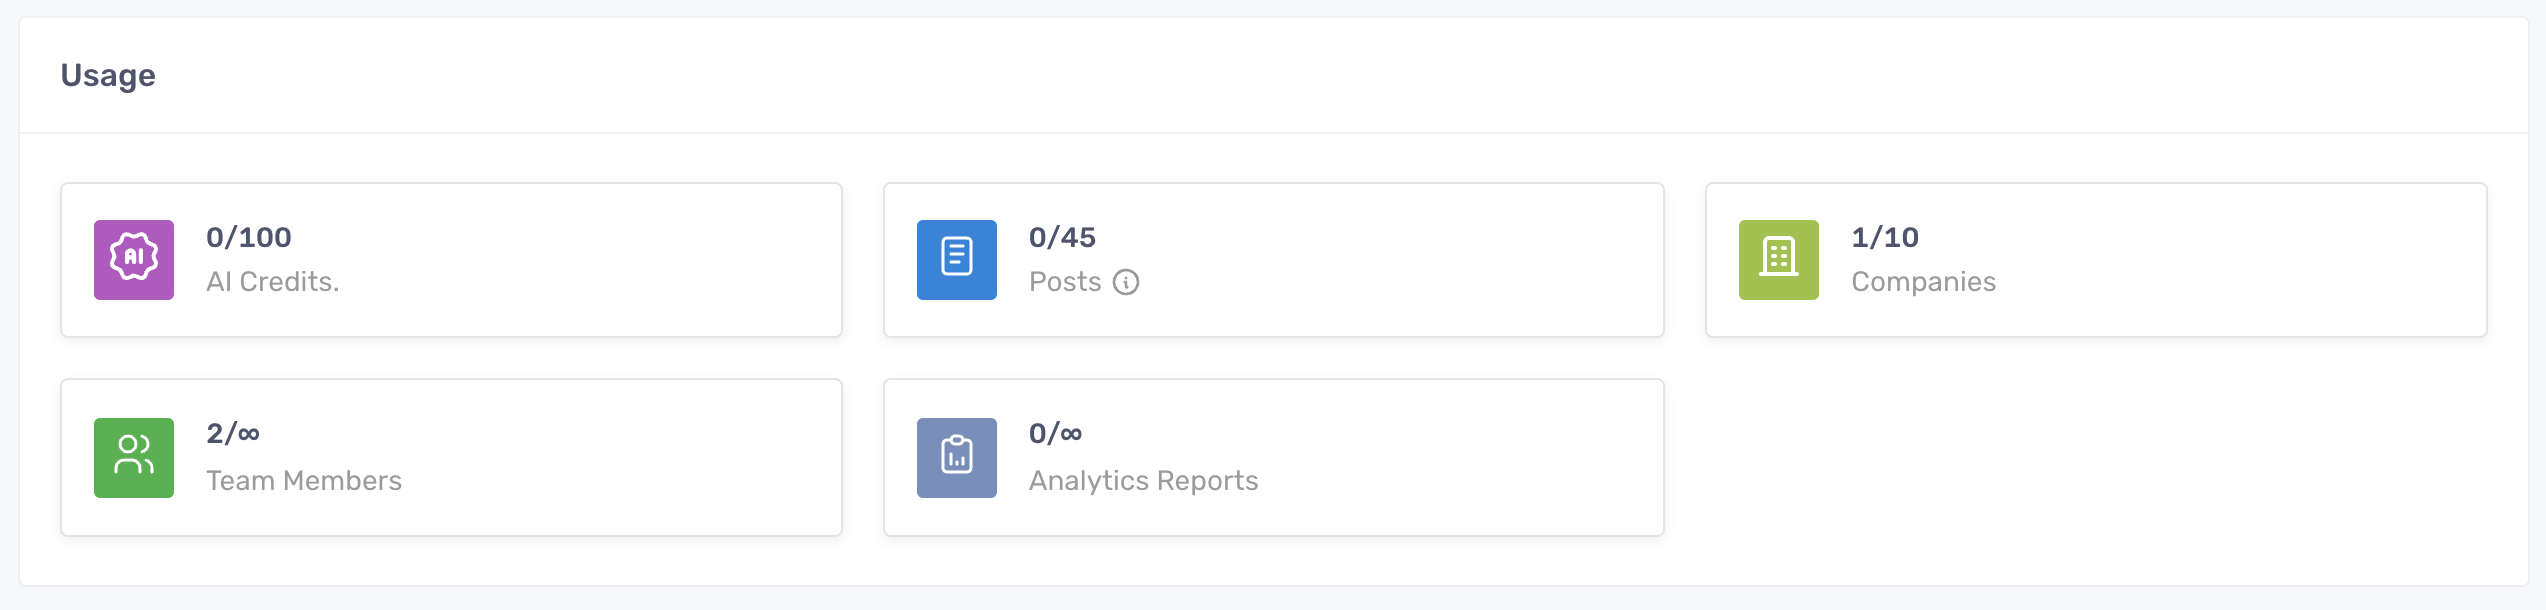
Task: Open the AI Credits usage card
Action: [451, 260]
